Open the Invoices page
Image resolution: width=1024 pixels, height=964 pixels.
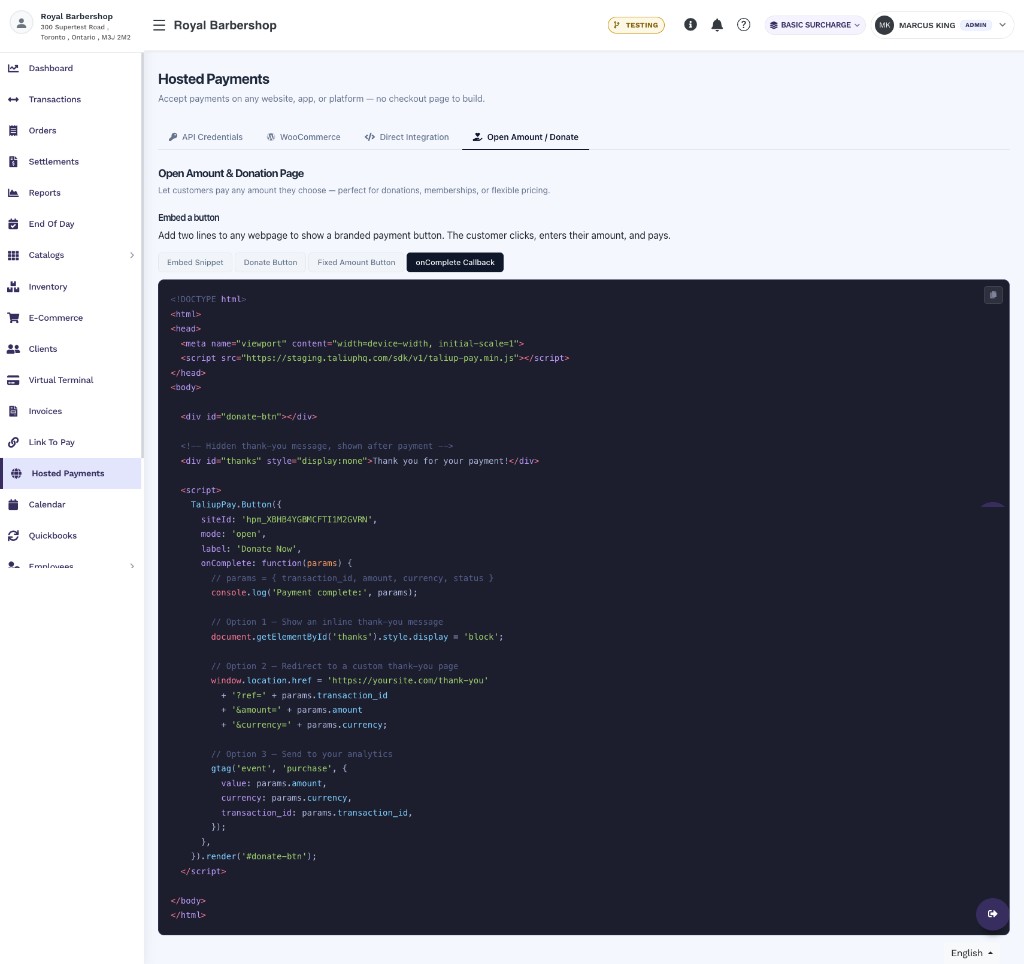tap(45, 411)
